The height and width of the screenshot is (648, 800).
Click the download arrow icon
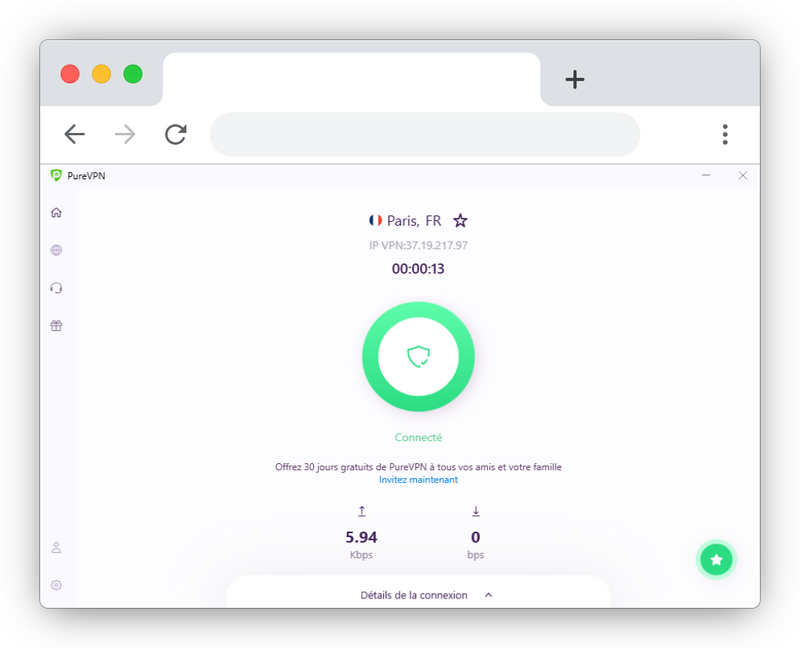click(x=476, y=511)
